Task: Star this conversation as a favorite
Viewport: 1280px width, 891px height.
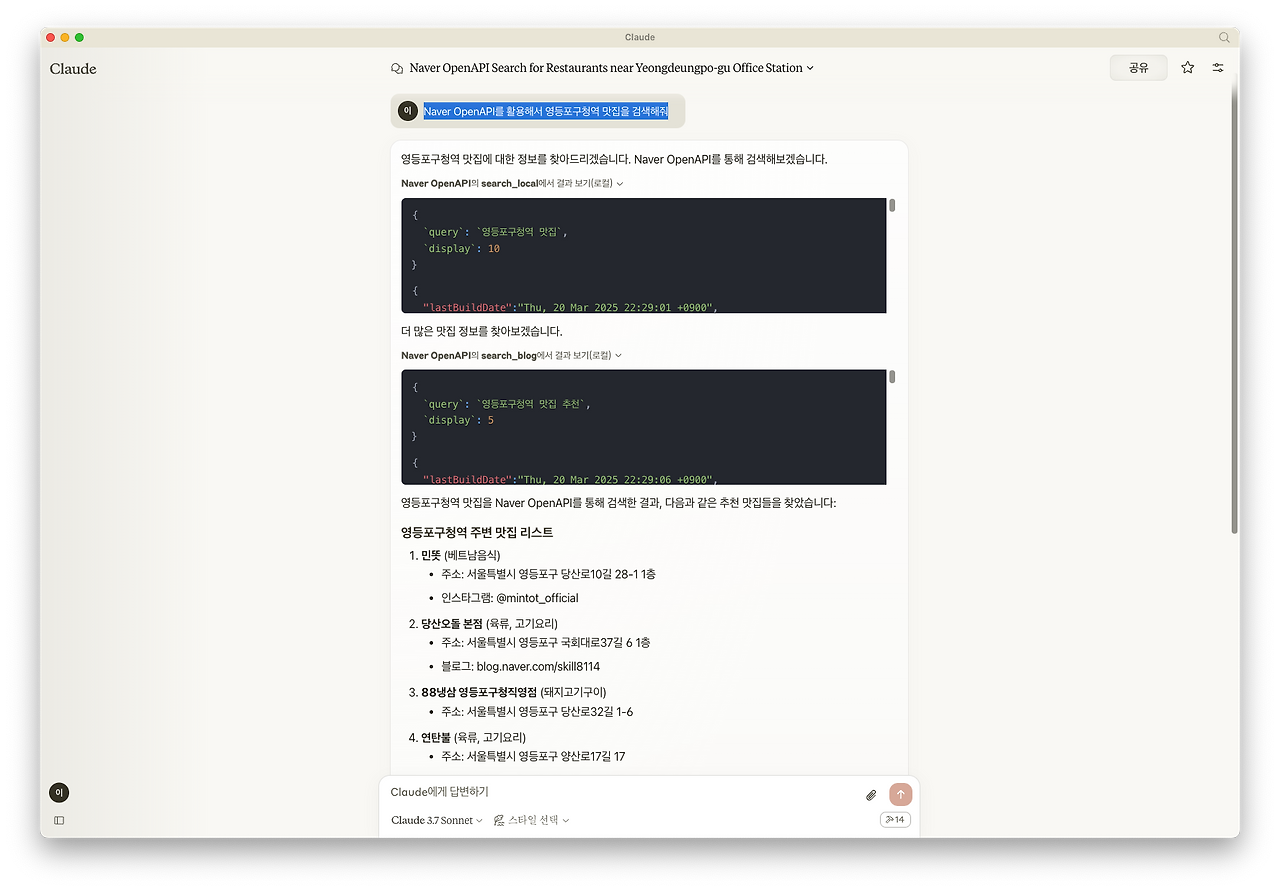Action: [x=1187, y=67]
